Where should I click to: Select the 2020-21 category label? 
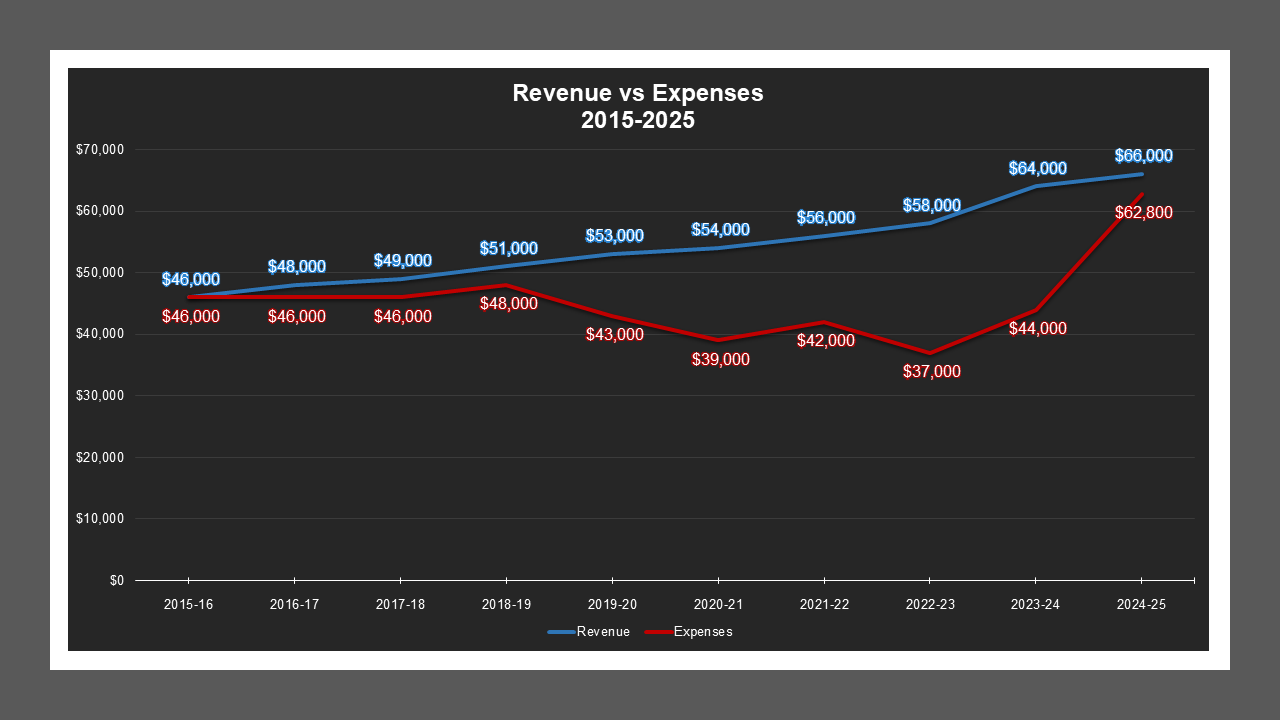(x=717, y=604)
